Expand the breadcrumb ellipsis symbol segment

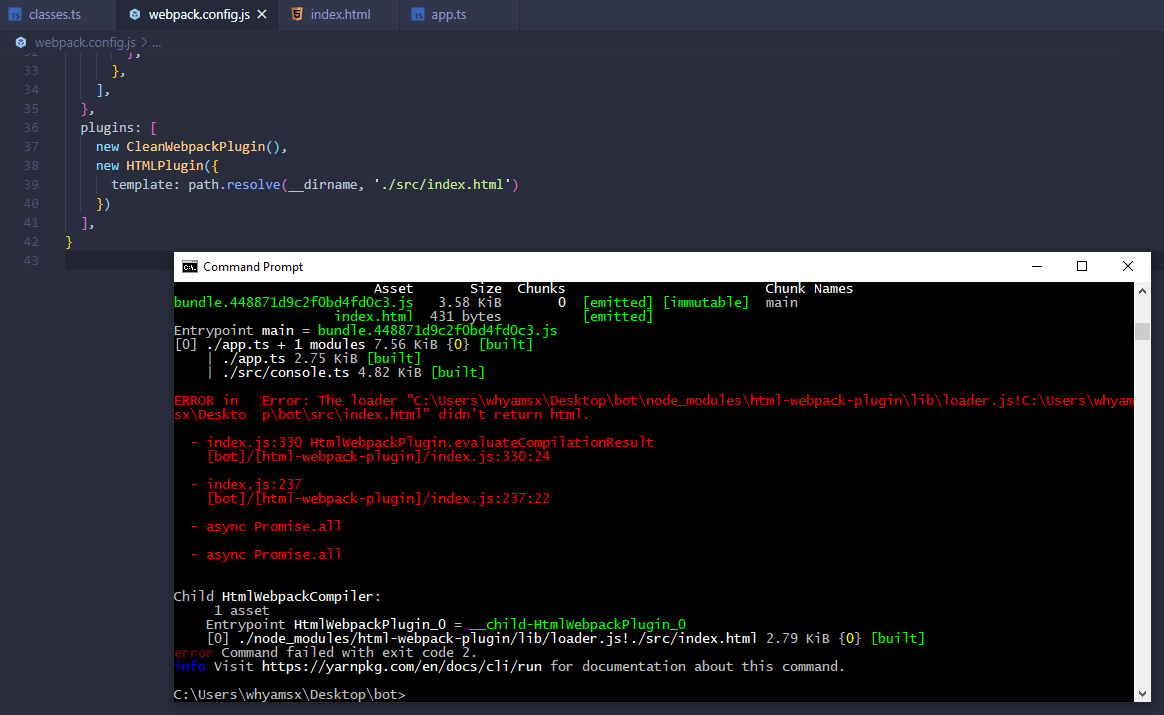[155, 43]
